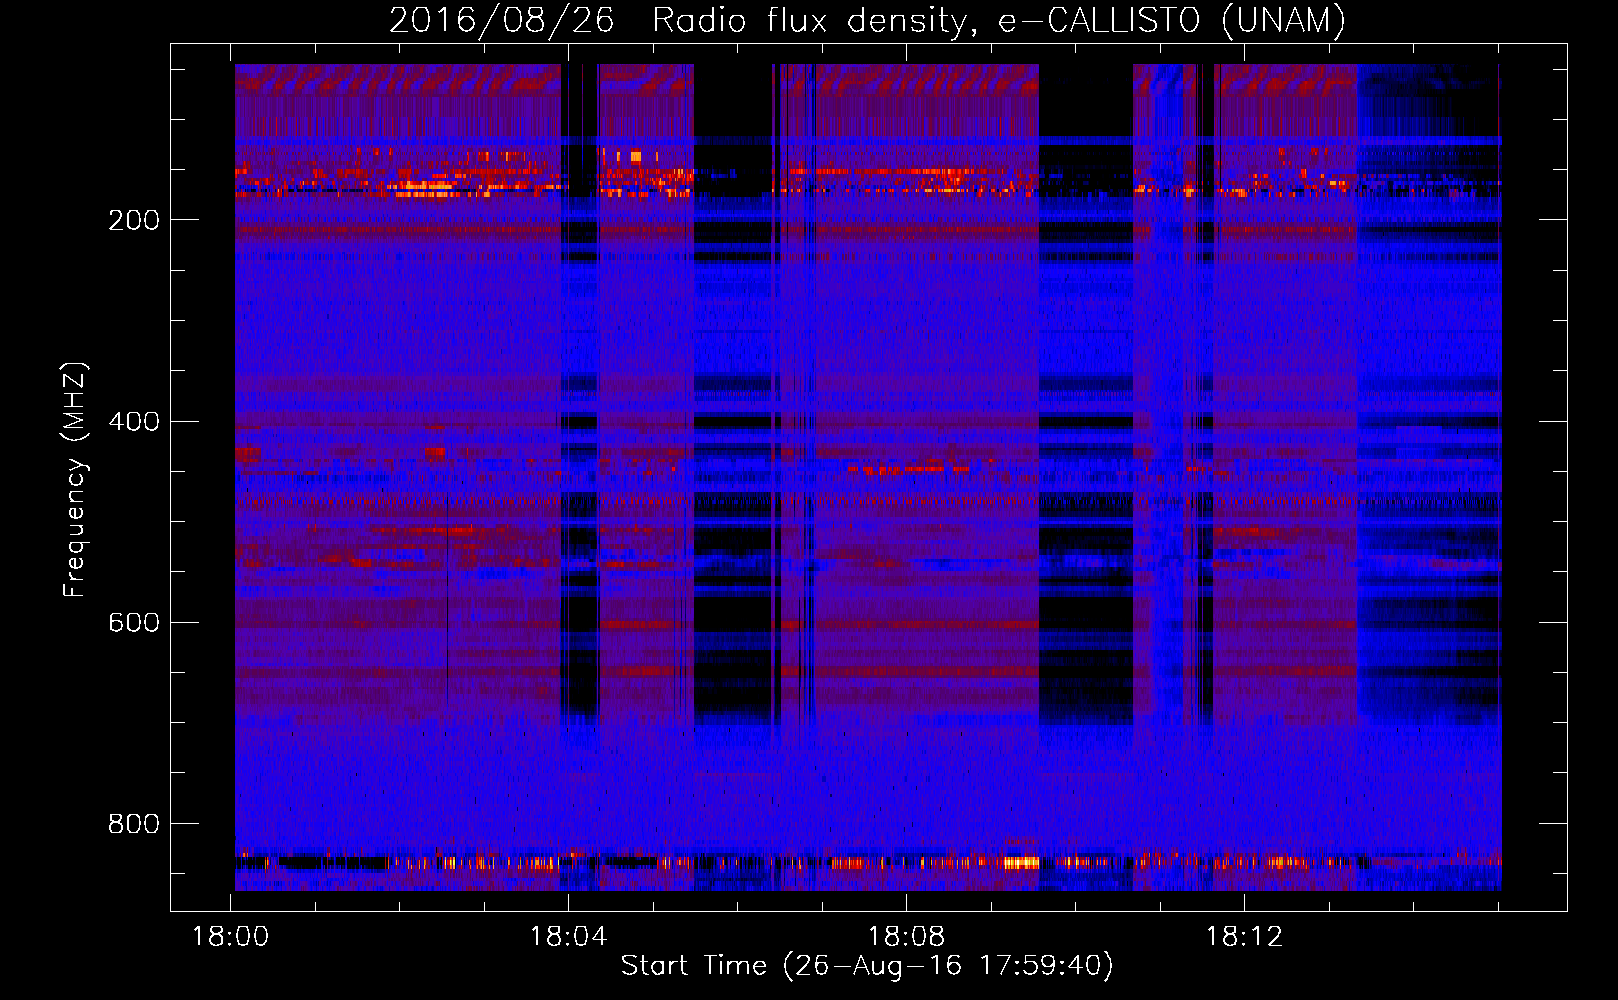Image resolution: width=1618 pixels, height=1000 pixels.
Task: Click the 18:04 time tick label
Action: pos(569,937)
